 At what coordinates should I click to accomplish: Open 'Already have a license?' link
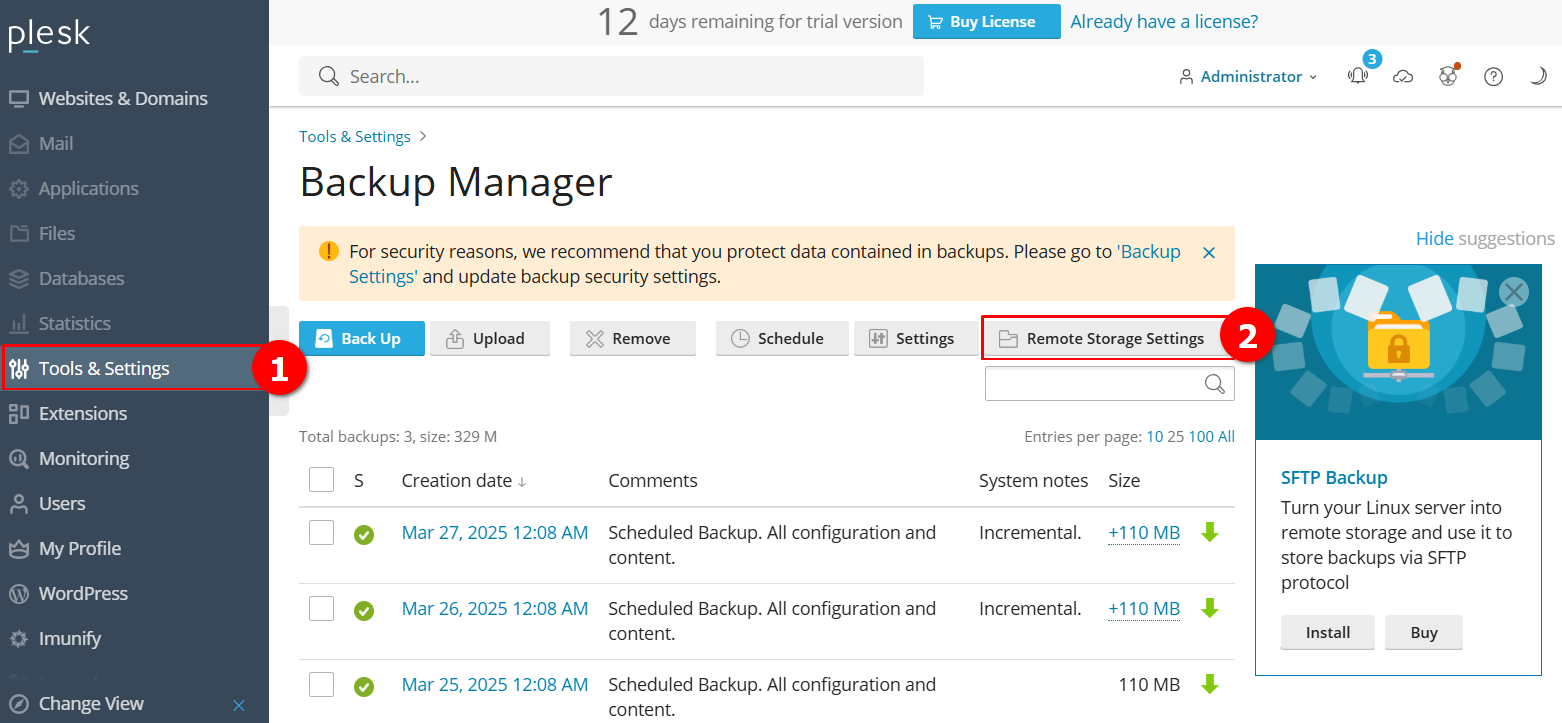coord(1164,21)
